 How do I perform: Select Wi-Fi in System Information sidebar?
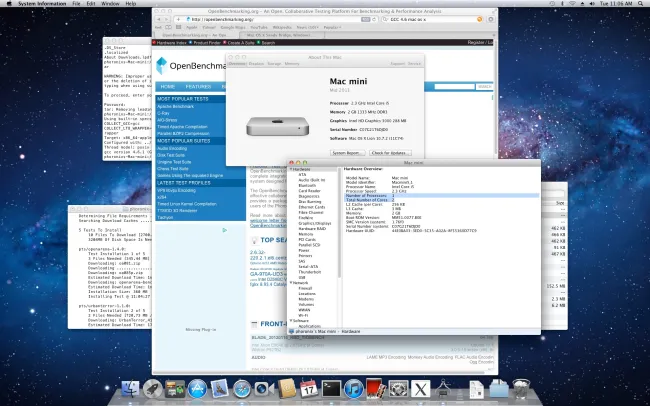coord(303,315)
